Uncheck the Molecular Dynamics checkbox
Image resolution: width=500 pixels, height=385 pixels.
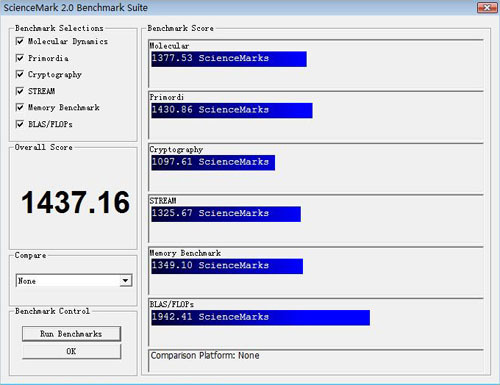(20, 41)
